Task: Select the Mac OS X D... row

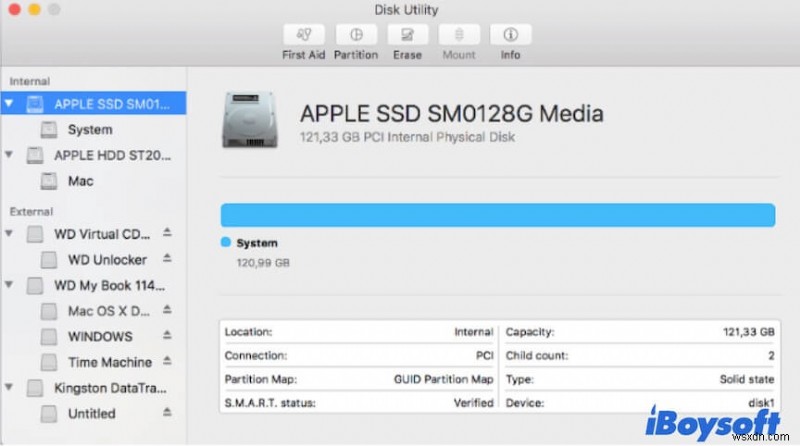Action: [x=93, y=311]
